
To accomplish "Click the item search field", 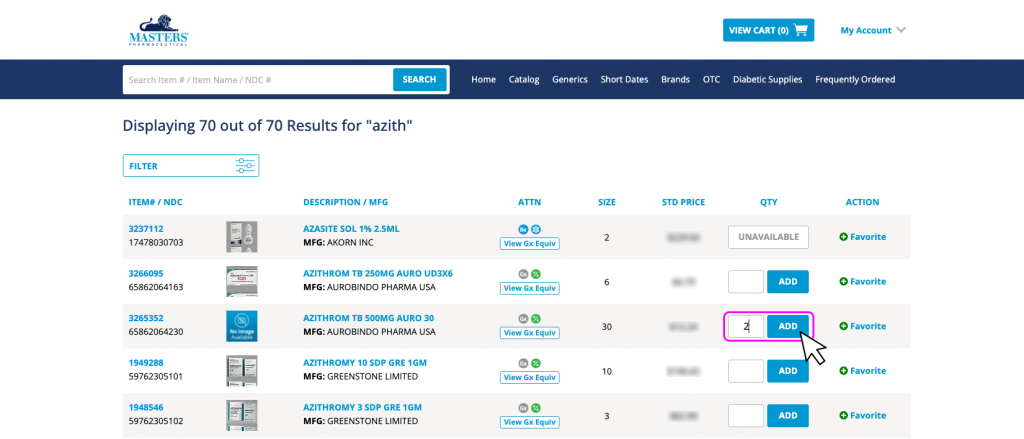I will [x=259, y=80].
